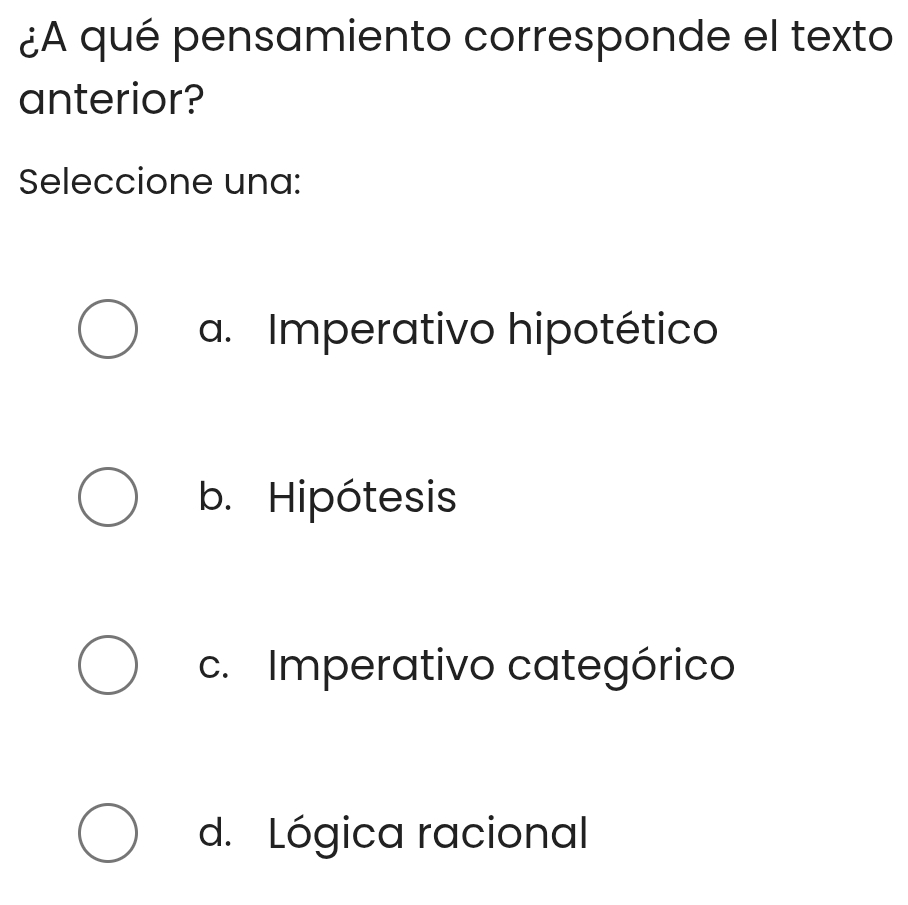The image size is (908, 905).
Task: Click the letter "d." before Lógica racional
Action: [216, 833]
